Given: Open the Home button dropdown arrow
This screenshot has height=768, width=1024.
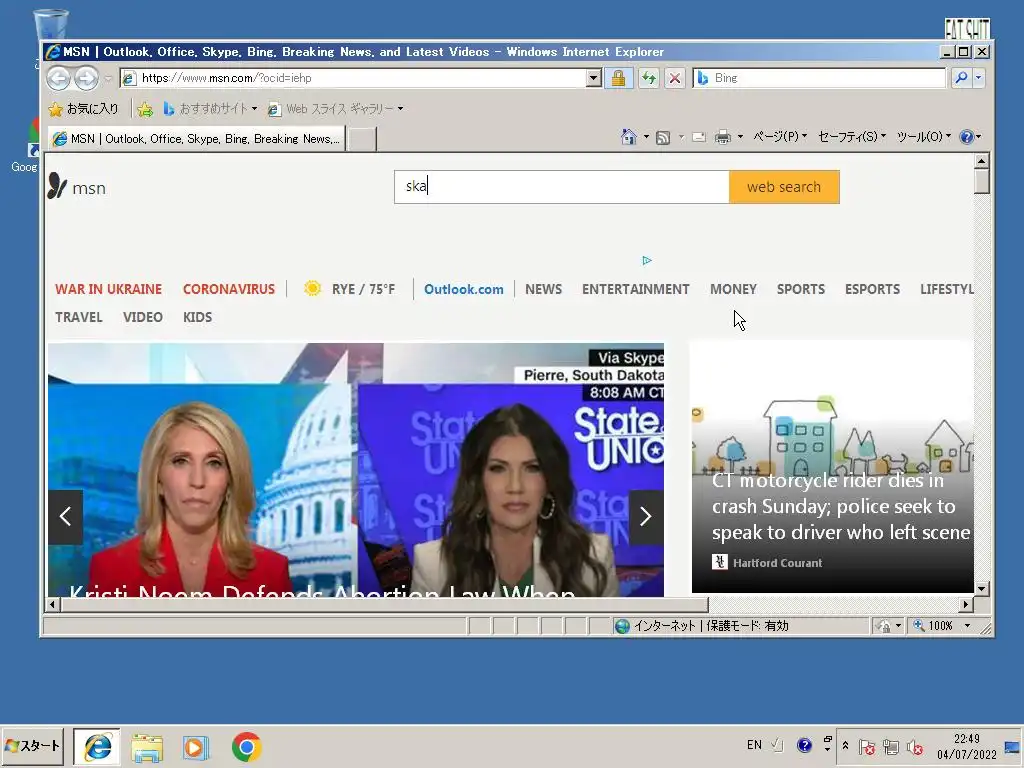Looking at the screenshot, I should tap(646, 137).
